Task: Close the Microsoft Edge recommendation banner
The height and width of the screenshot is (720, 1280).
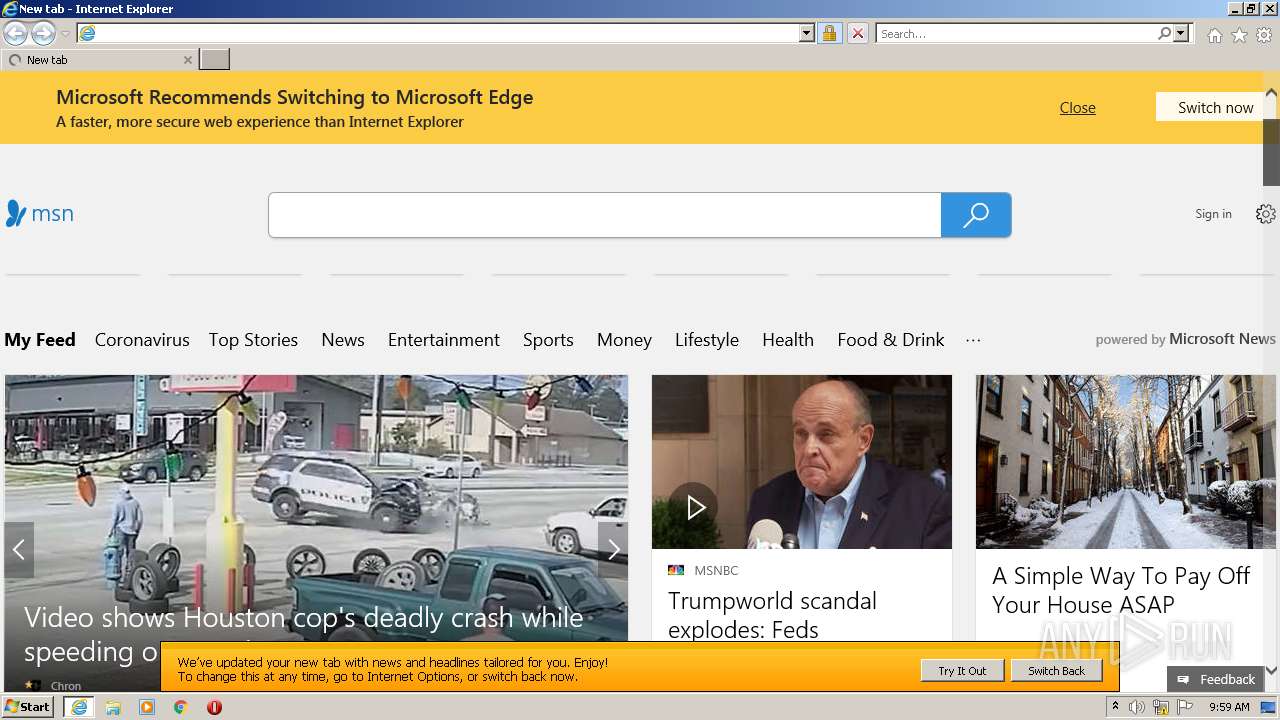Action: 1077,107
